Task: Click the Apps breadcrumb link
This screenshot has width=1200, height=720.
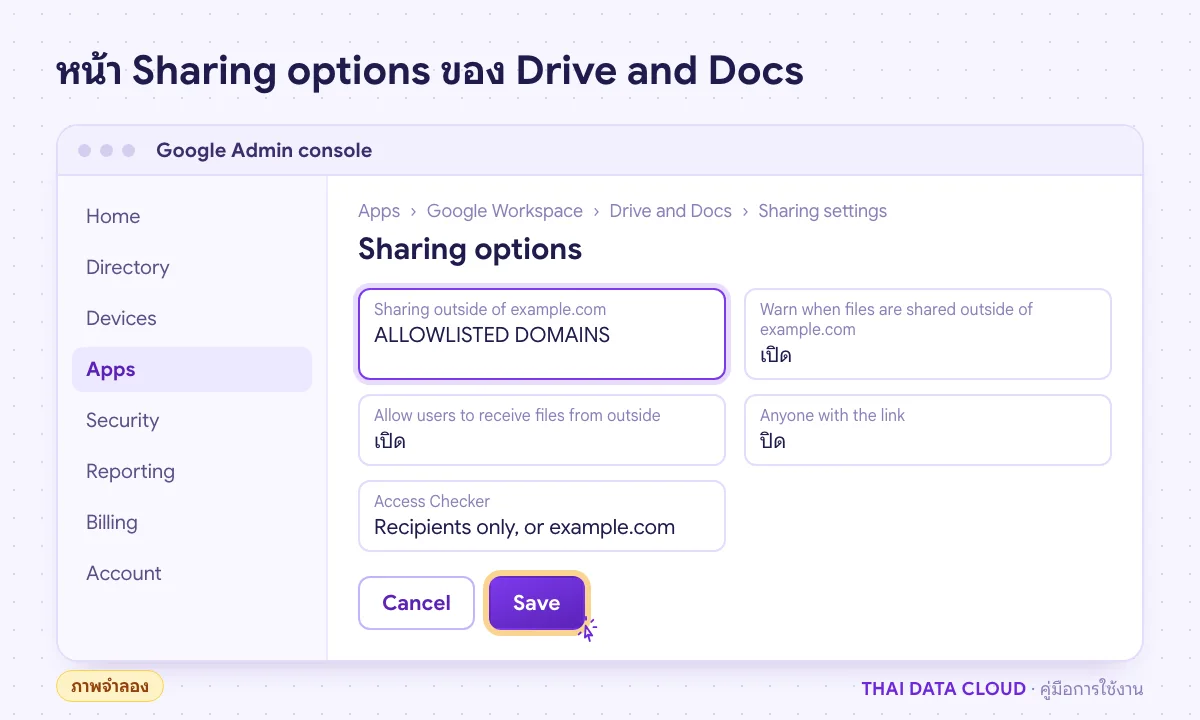Action: 379,211
